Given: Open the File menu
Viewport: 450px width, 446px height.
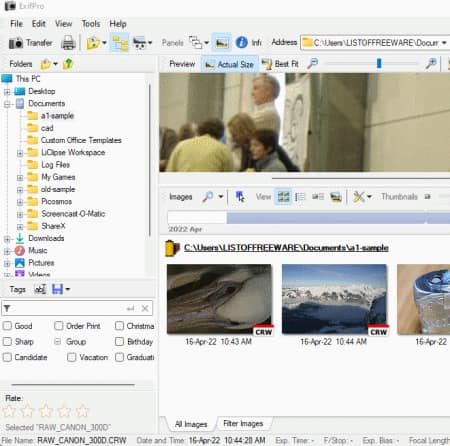Looking at the screenshot, I should coord(16,24).
